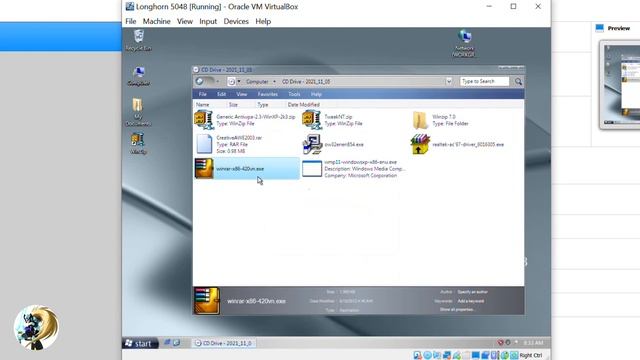Select the Winzip 7.0 folder icon
Image resolution: width=640 pixels, height=360 pixels.
420,120
